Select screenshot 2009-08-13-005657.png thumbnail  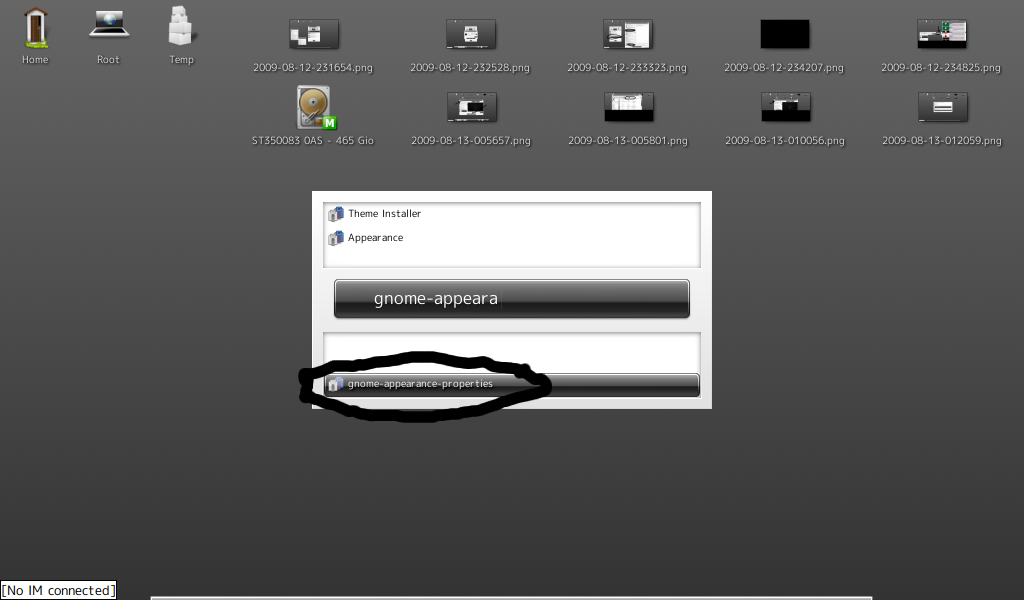coord(471,107)
